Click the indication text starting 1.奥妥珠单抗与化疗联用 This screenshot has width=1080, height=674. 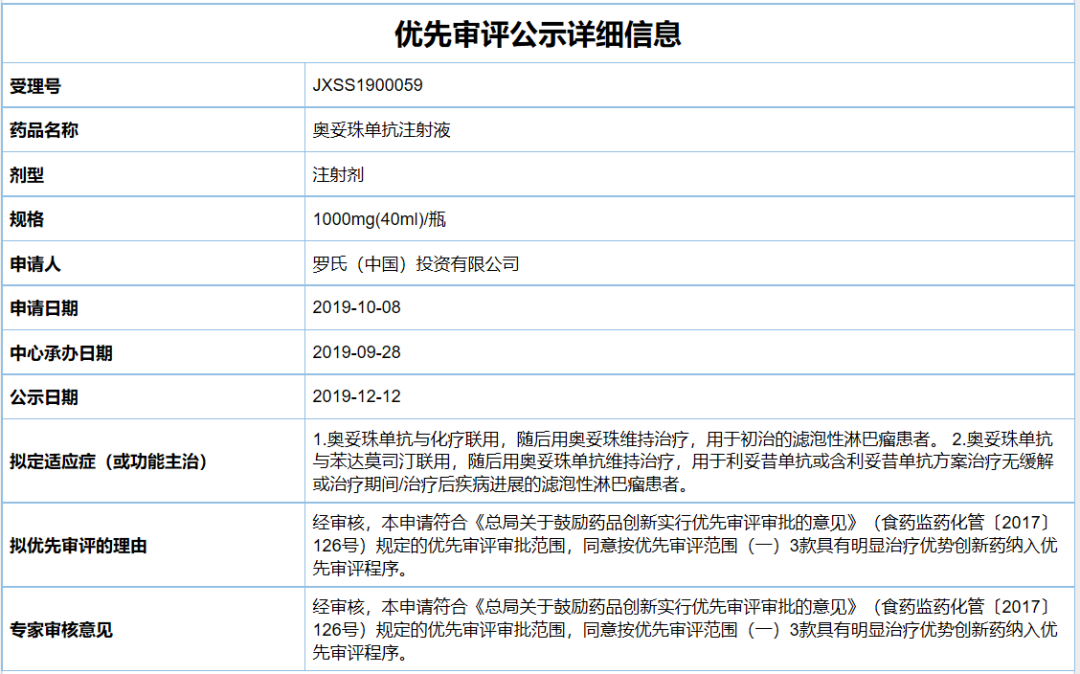(683, 461)
